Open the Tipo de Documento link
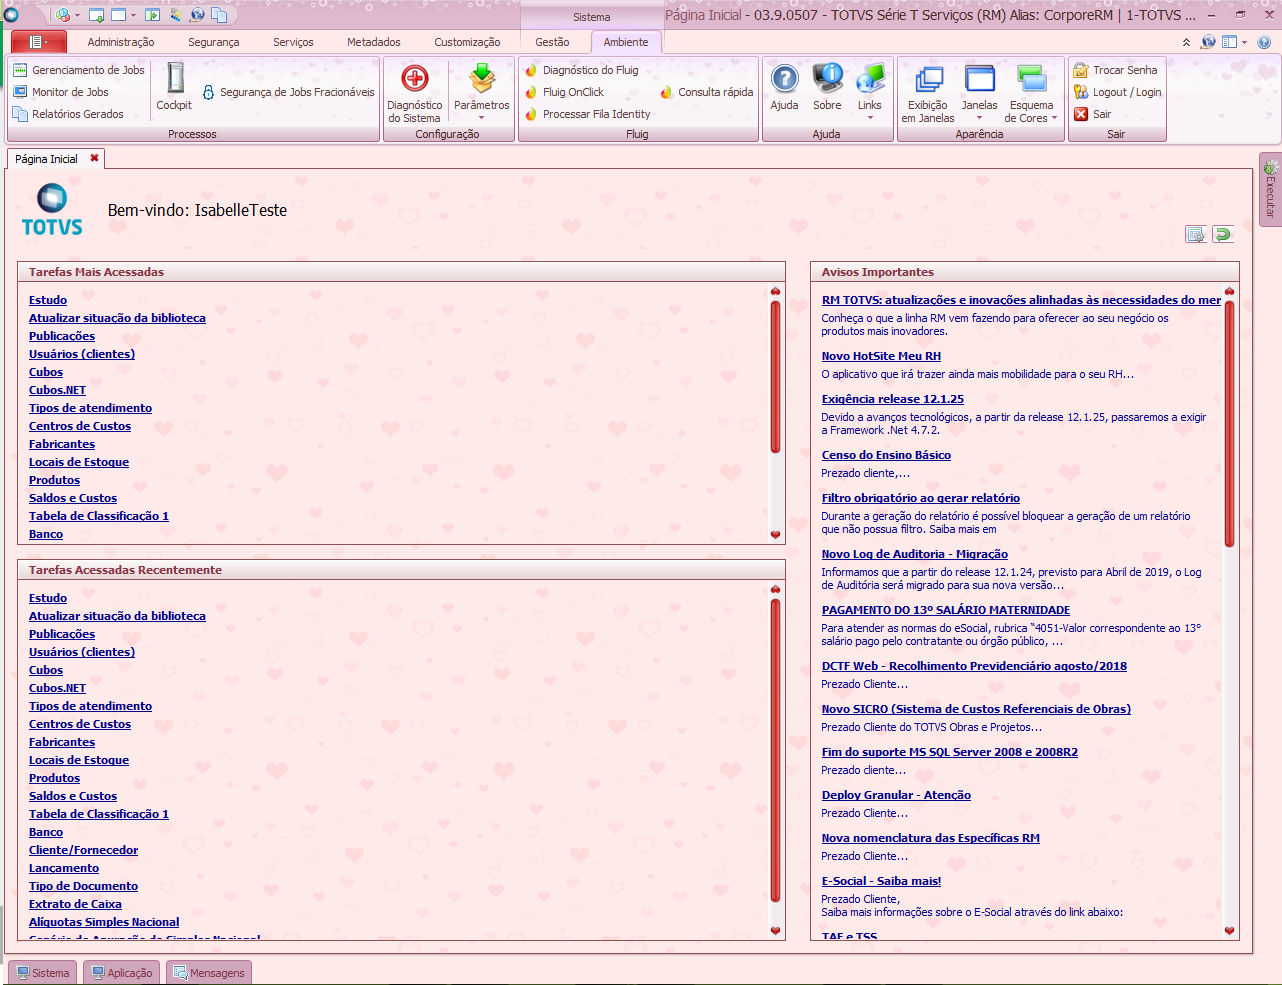 pos(84,886)
